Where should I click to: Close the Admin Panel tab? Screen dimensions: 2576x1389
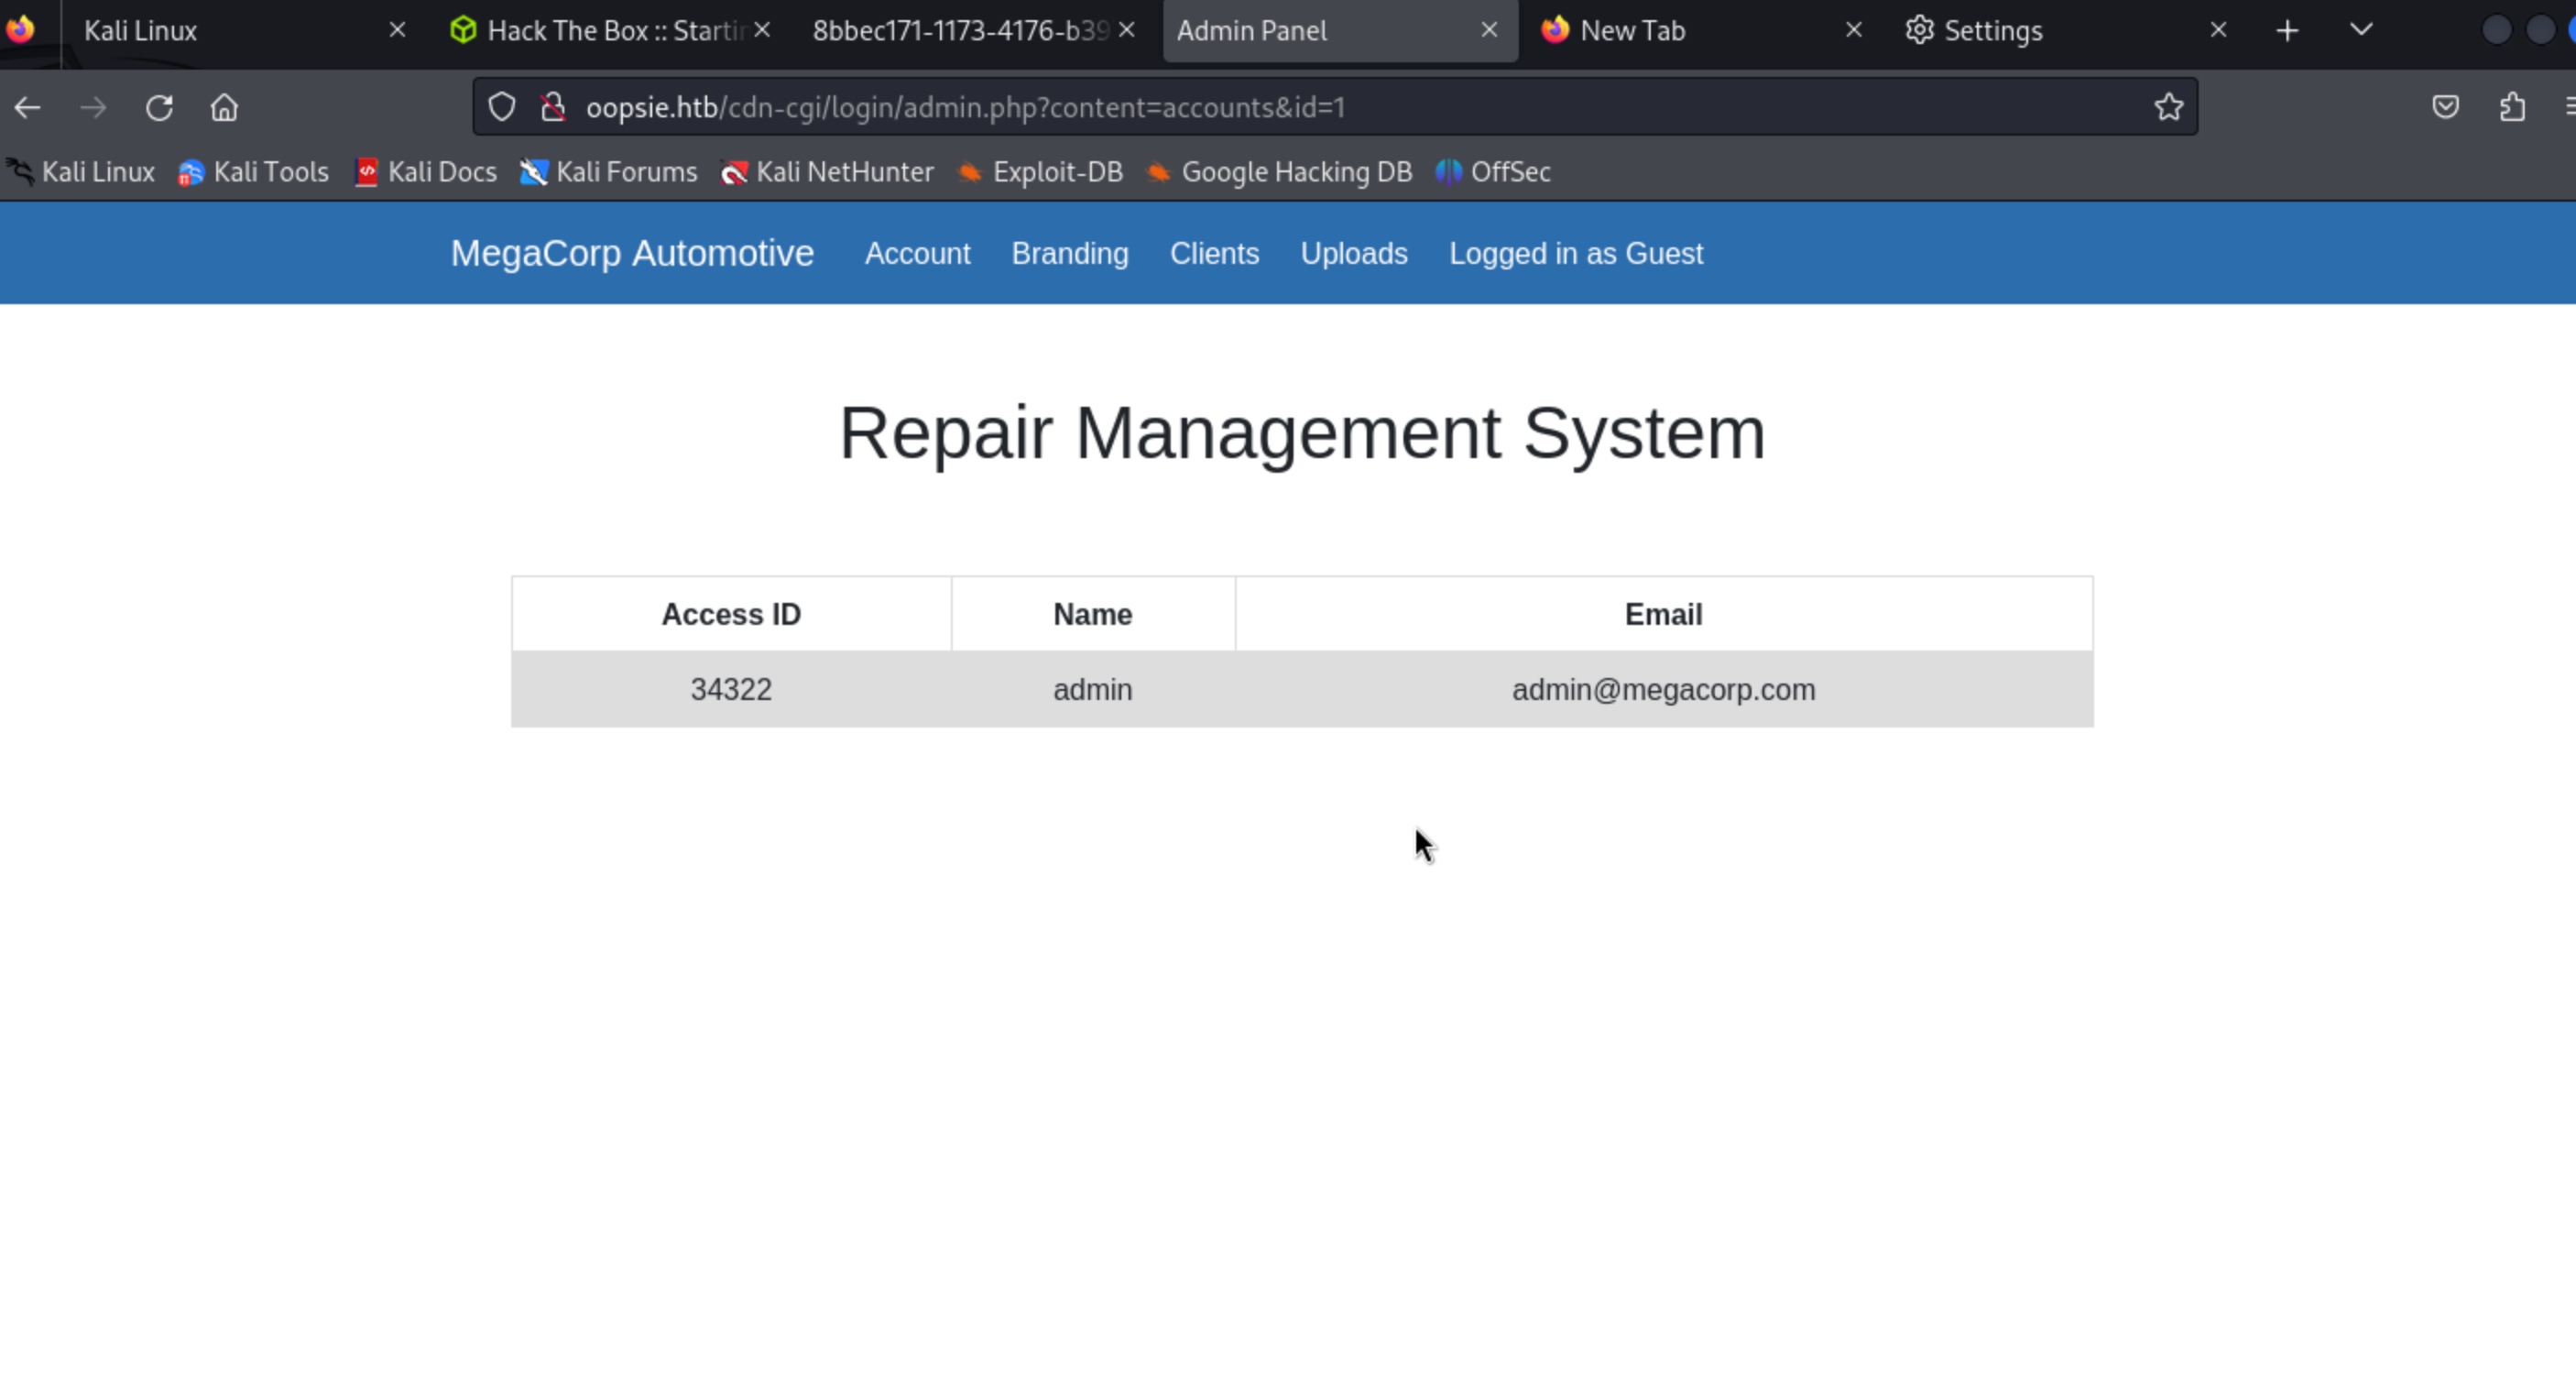click(1489, 30)
